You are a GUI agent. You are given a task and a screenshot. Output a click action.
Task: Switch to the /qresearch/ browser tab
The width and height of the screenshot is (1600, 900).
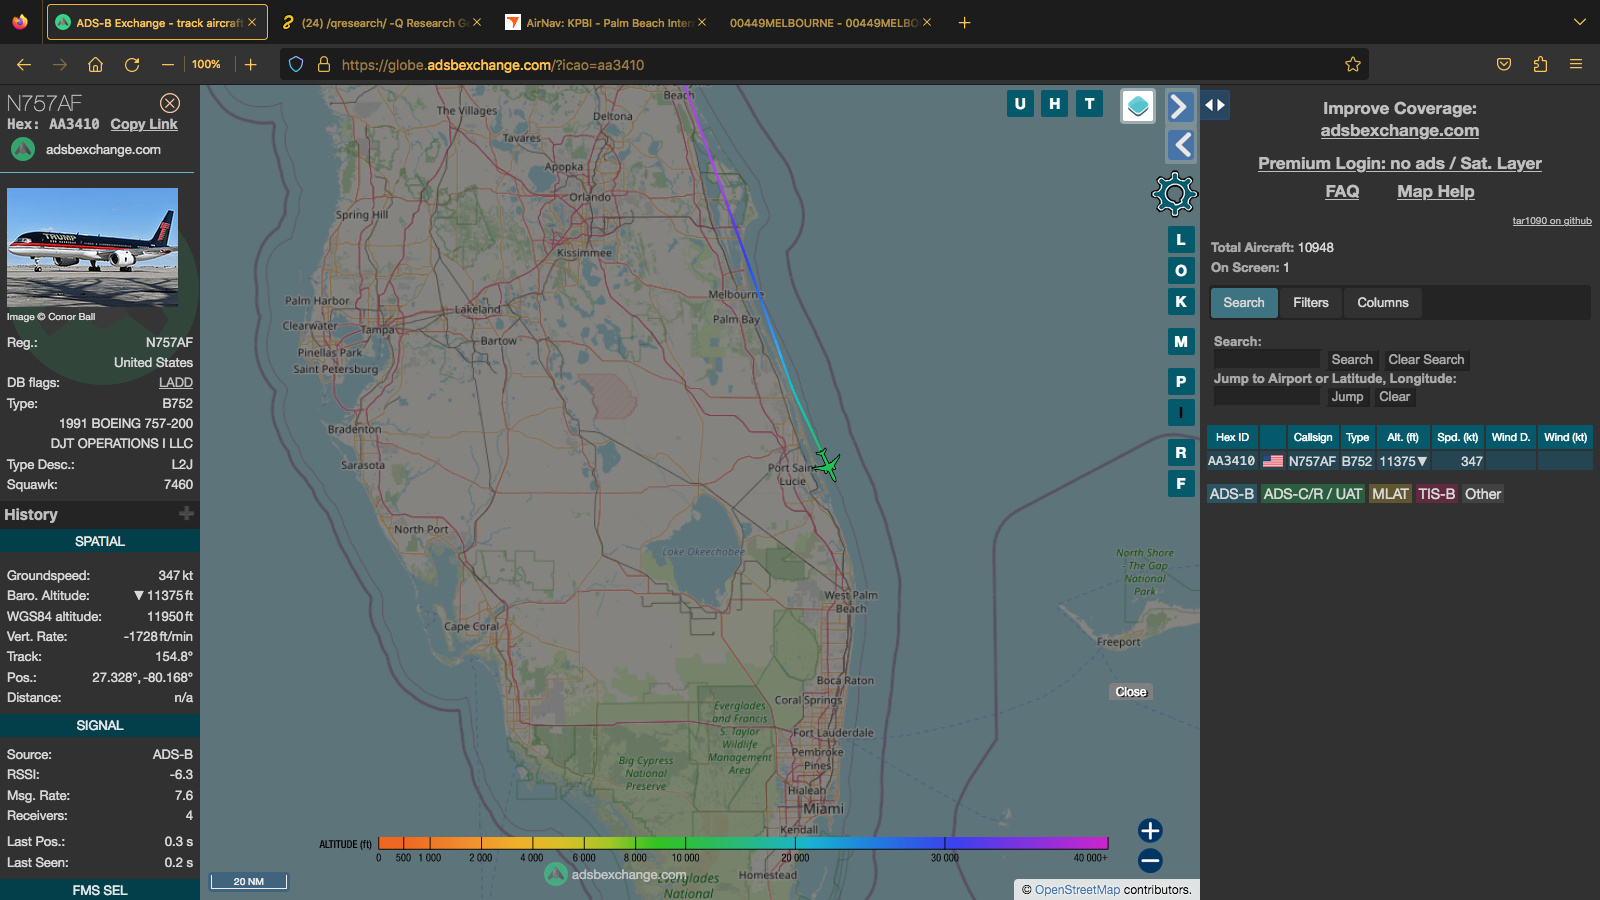381,22
